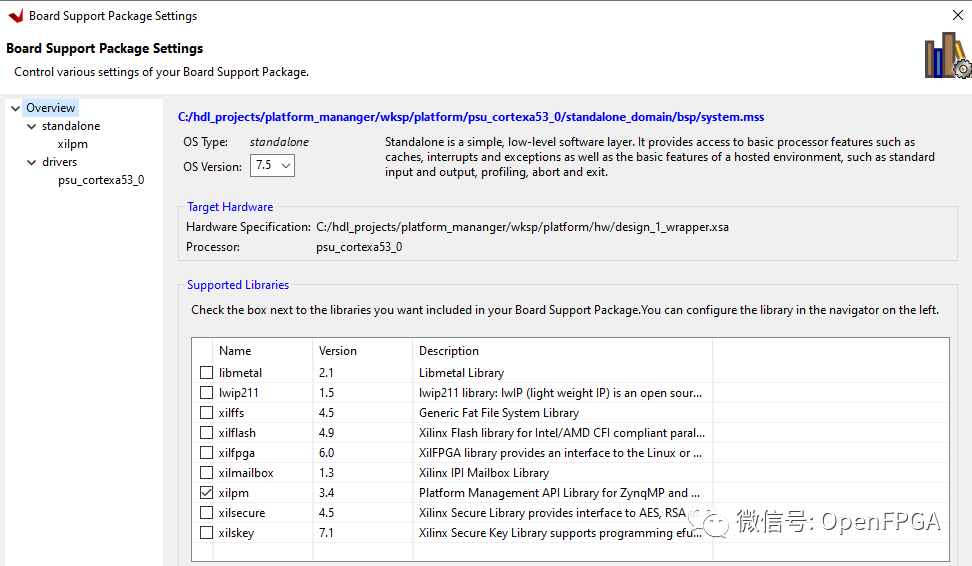
Task: Enable the libmetal library checkbox
Action: tap(206, 373)
